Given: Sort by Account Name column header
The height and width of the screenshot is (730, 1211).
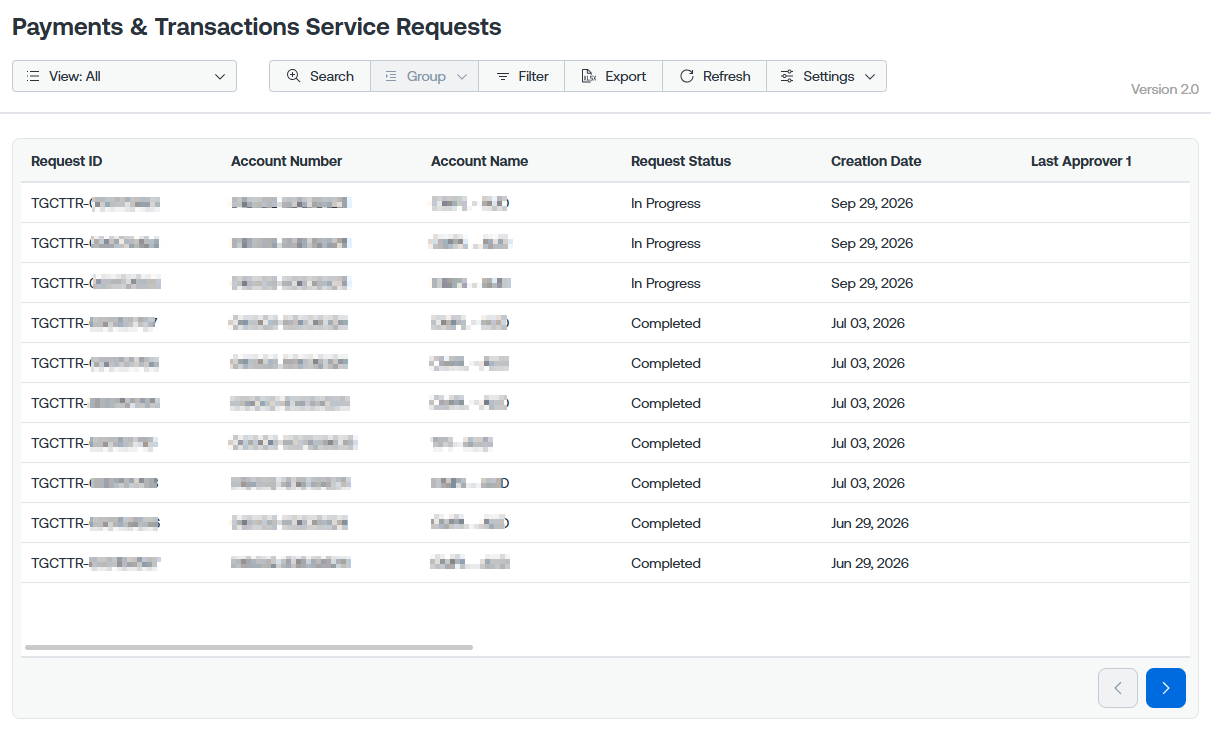Looking at the screenshot, I should click(479, 161).
